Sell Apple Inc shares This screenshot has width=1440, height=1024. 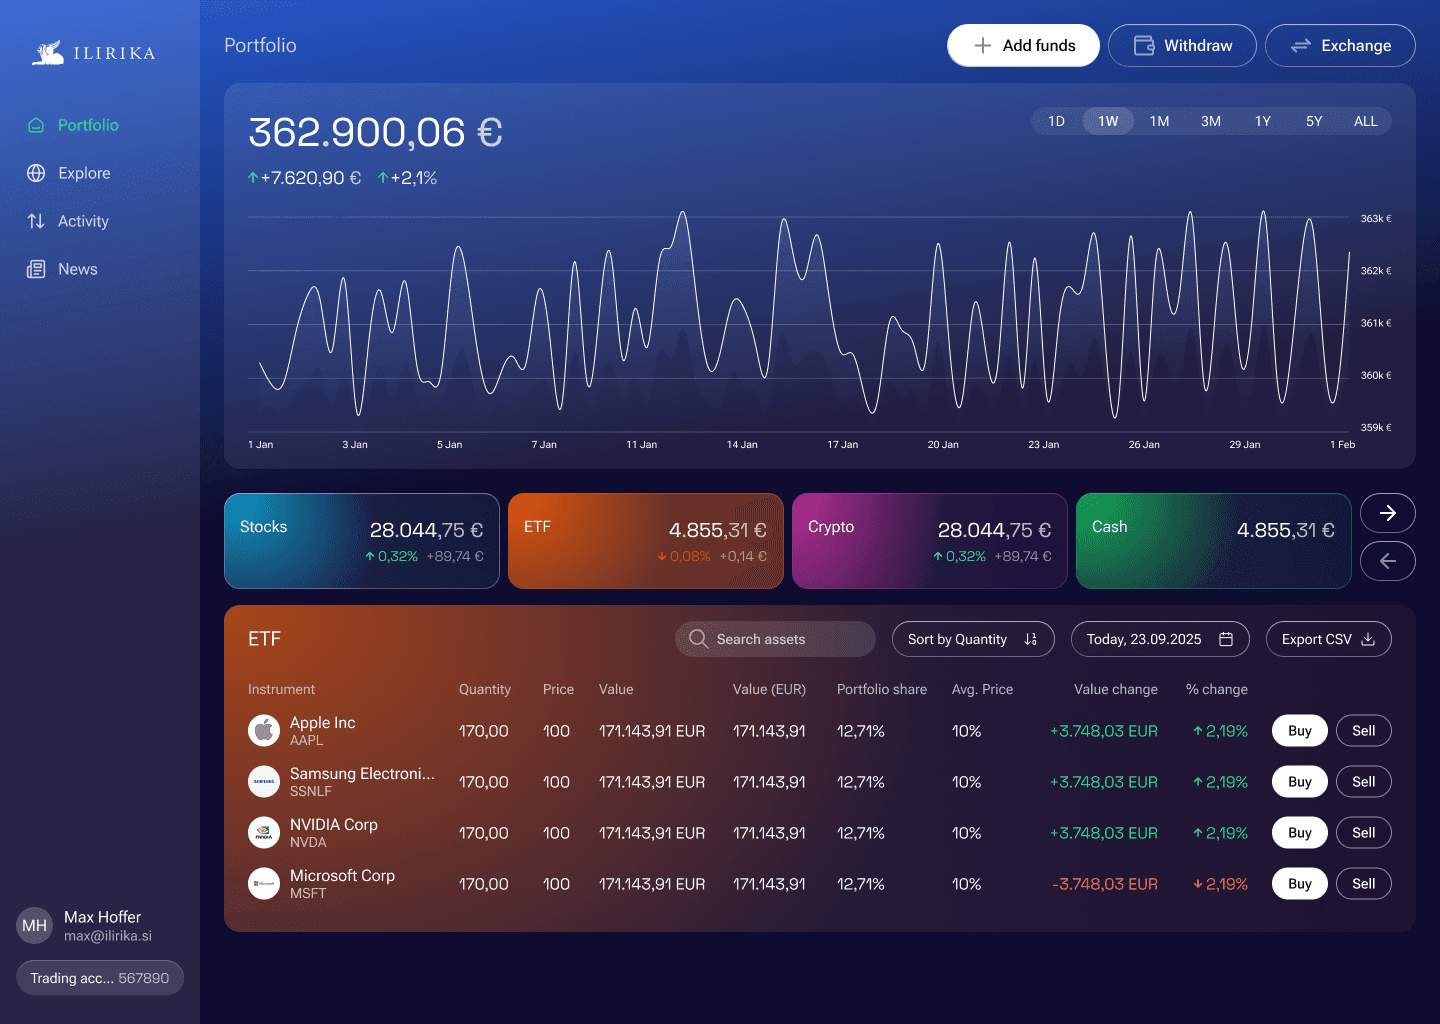1364,731
